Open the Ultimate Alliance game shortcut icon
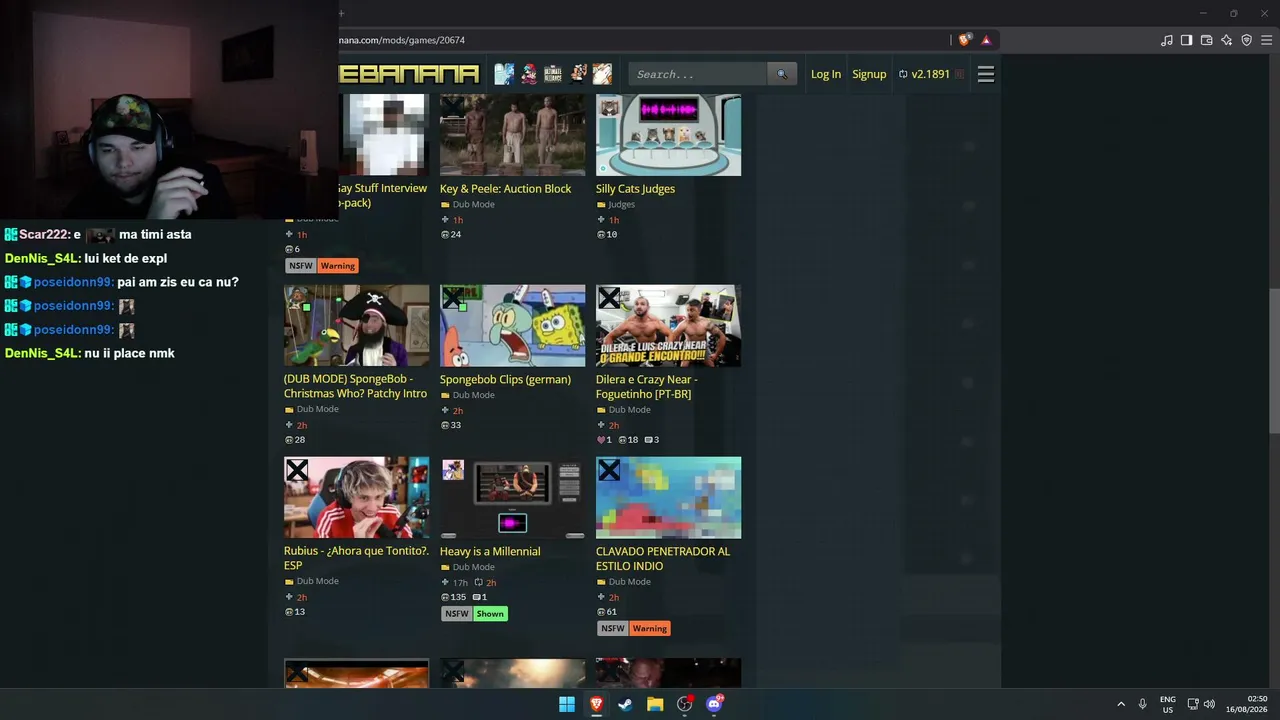Screen dimensions: 1280x720 [553, 74]
